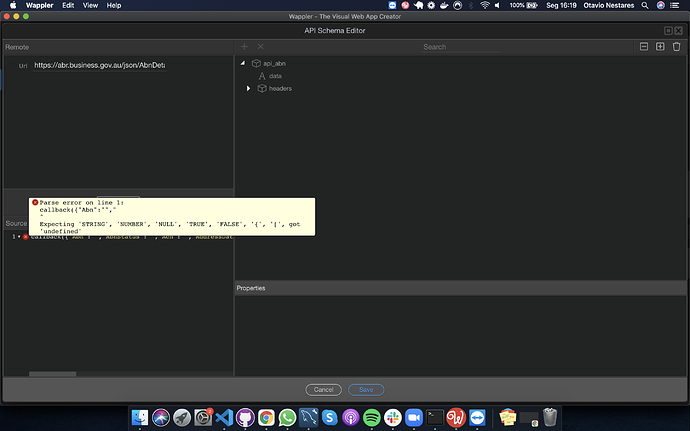The image size is (690, 431).
Task: Open Slack from the Dock
Action: pyautogui.click(x=393, y=417)
